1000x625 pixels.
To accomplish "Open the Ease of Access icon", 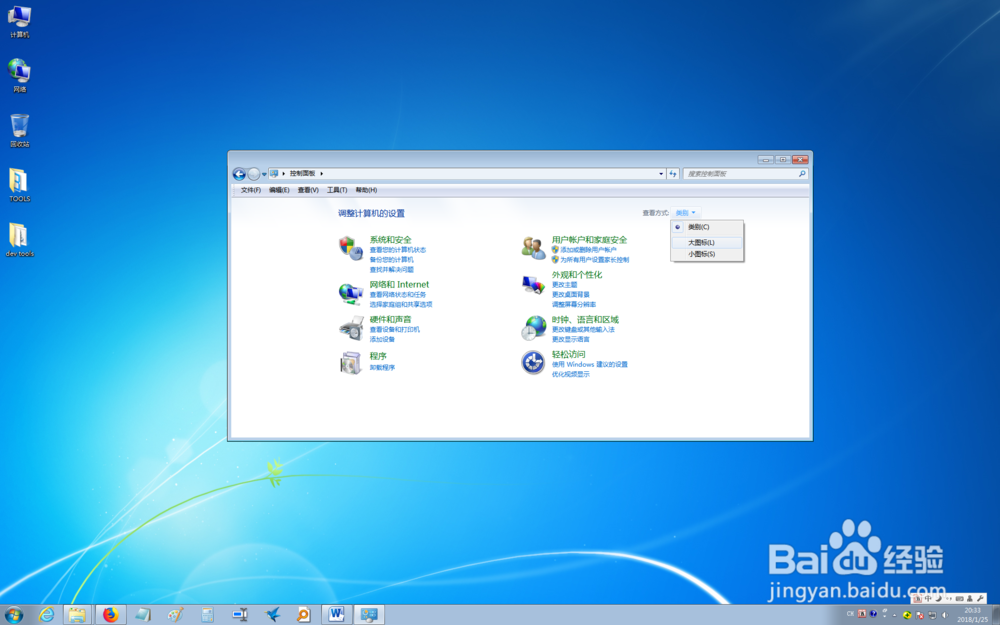I will click(x=533, y=362).
